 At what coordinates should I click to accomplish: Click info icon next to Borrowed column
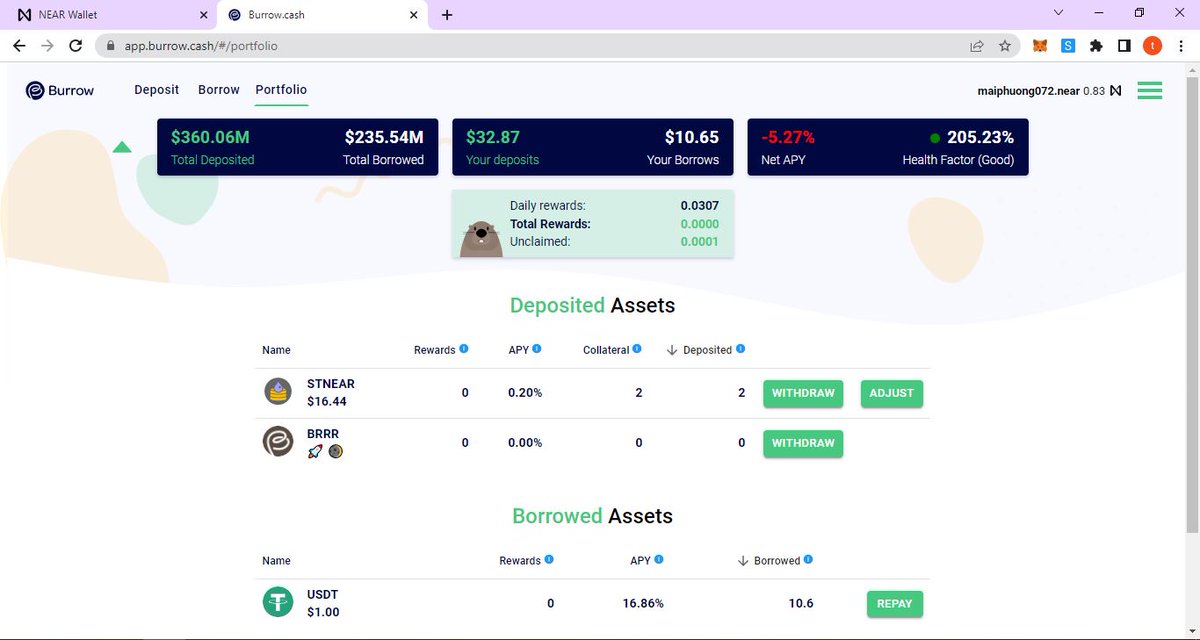(x=808, y=560)
